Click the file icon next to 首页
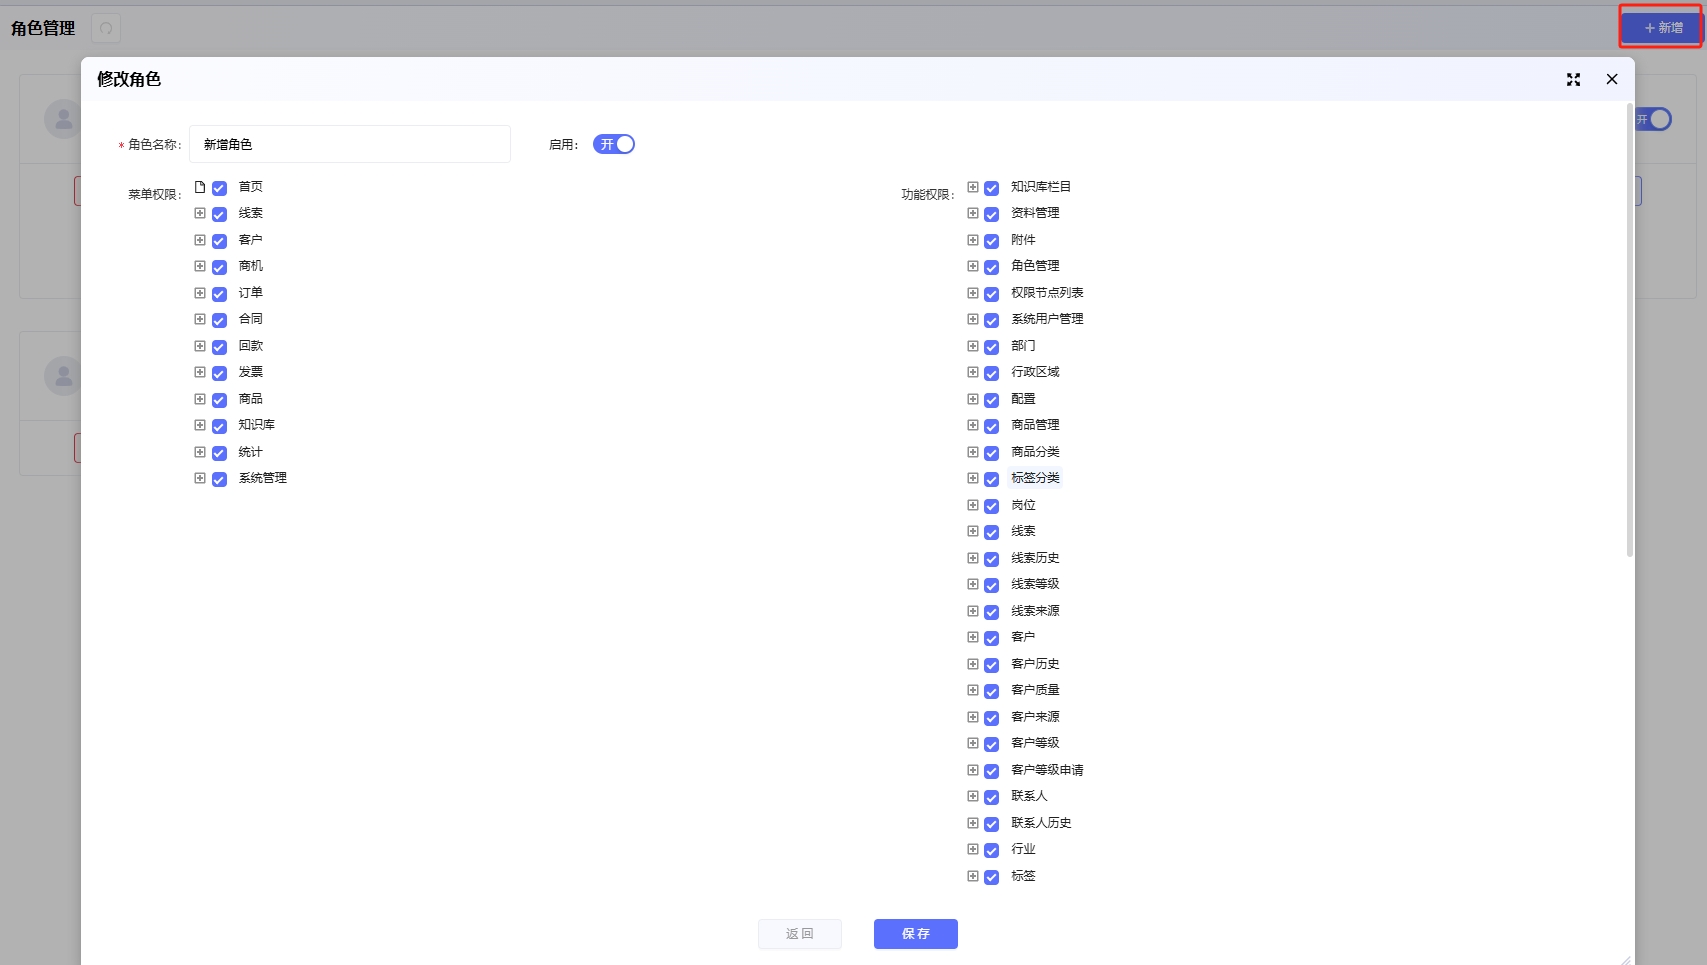 [x=200, y=187]
